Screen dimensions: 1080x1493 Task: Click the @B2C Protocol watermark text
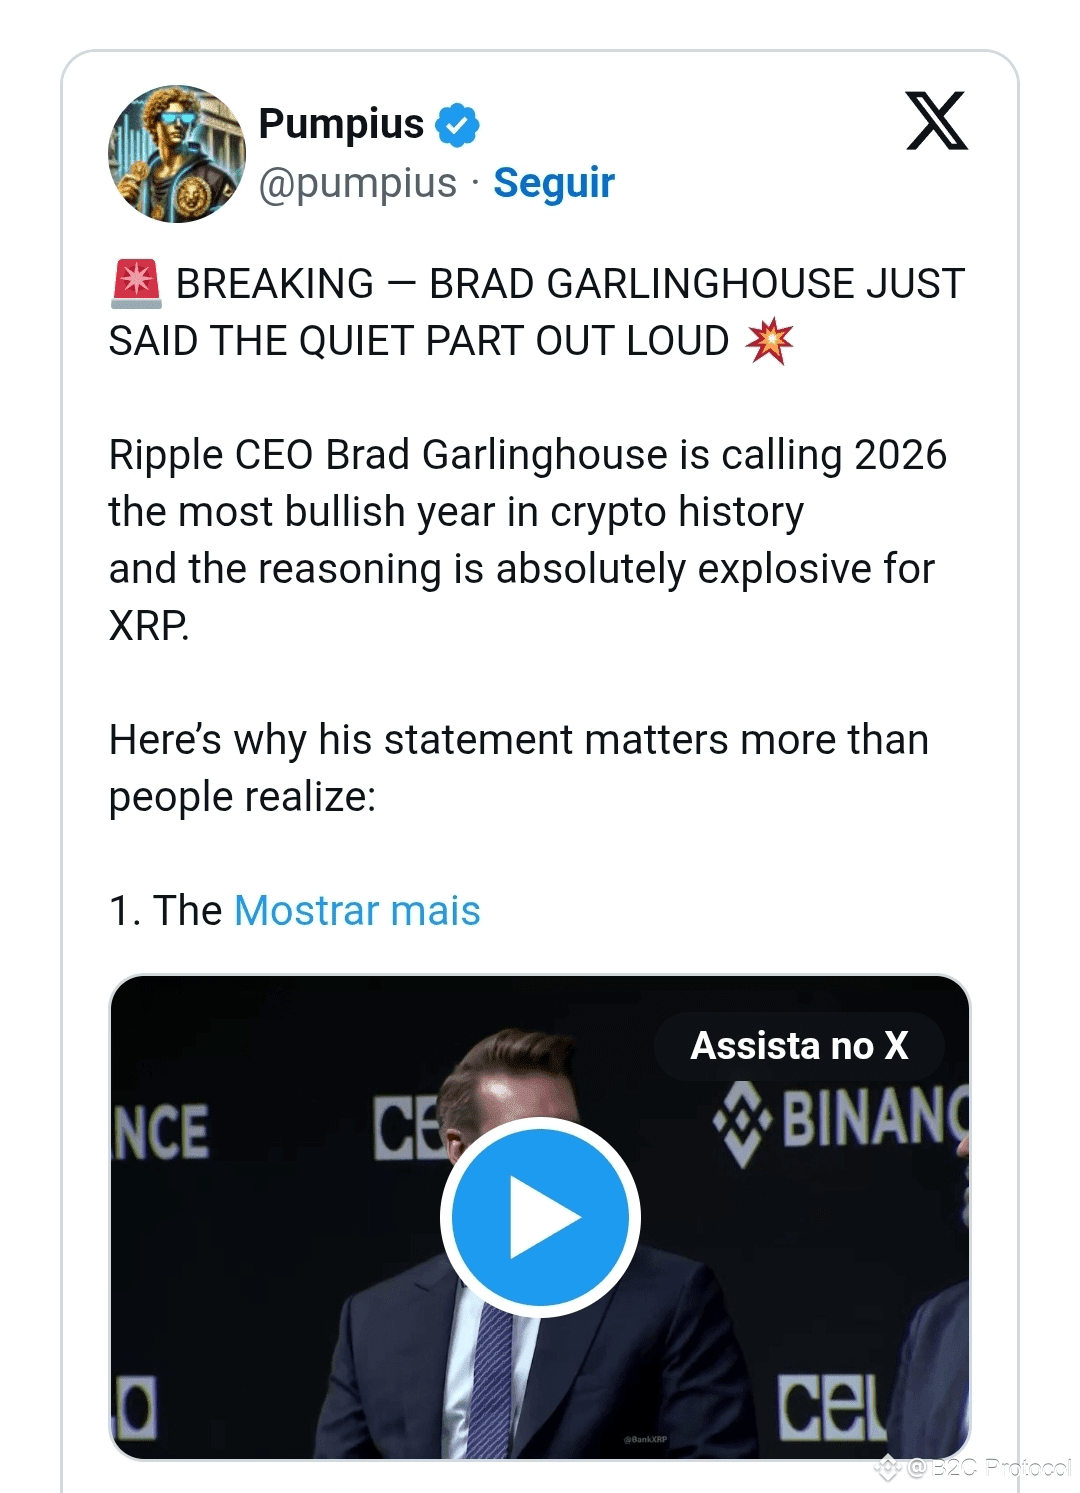[988, 1468]
